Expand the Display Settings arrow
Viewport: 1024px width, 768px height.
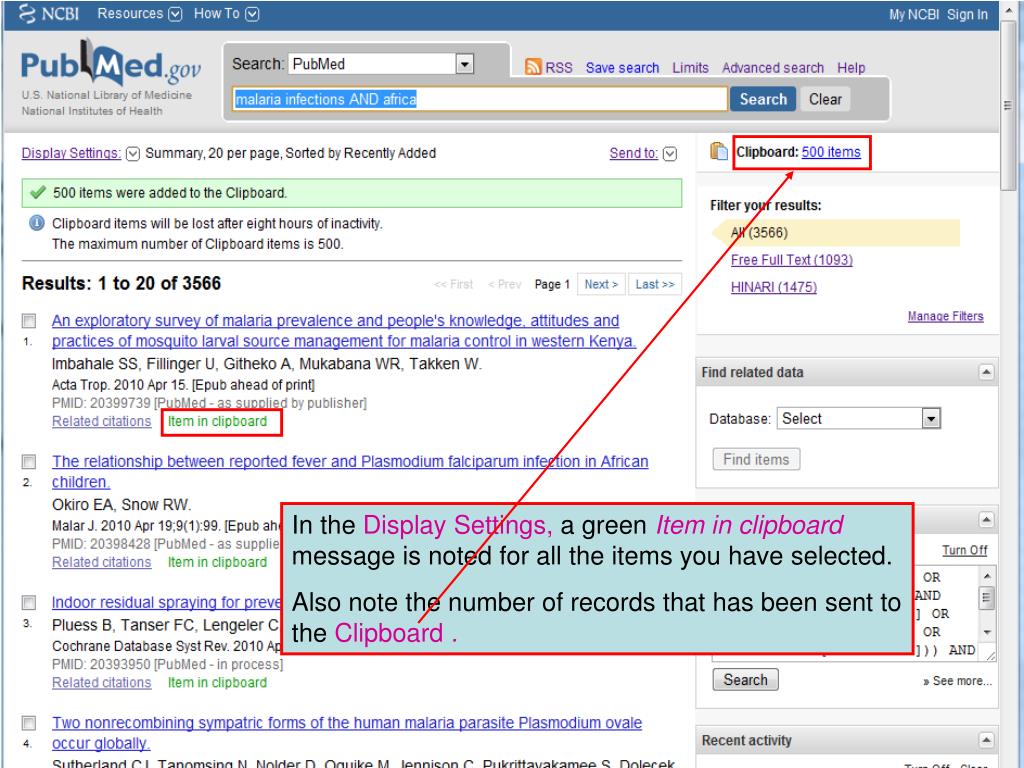(133, 153)
